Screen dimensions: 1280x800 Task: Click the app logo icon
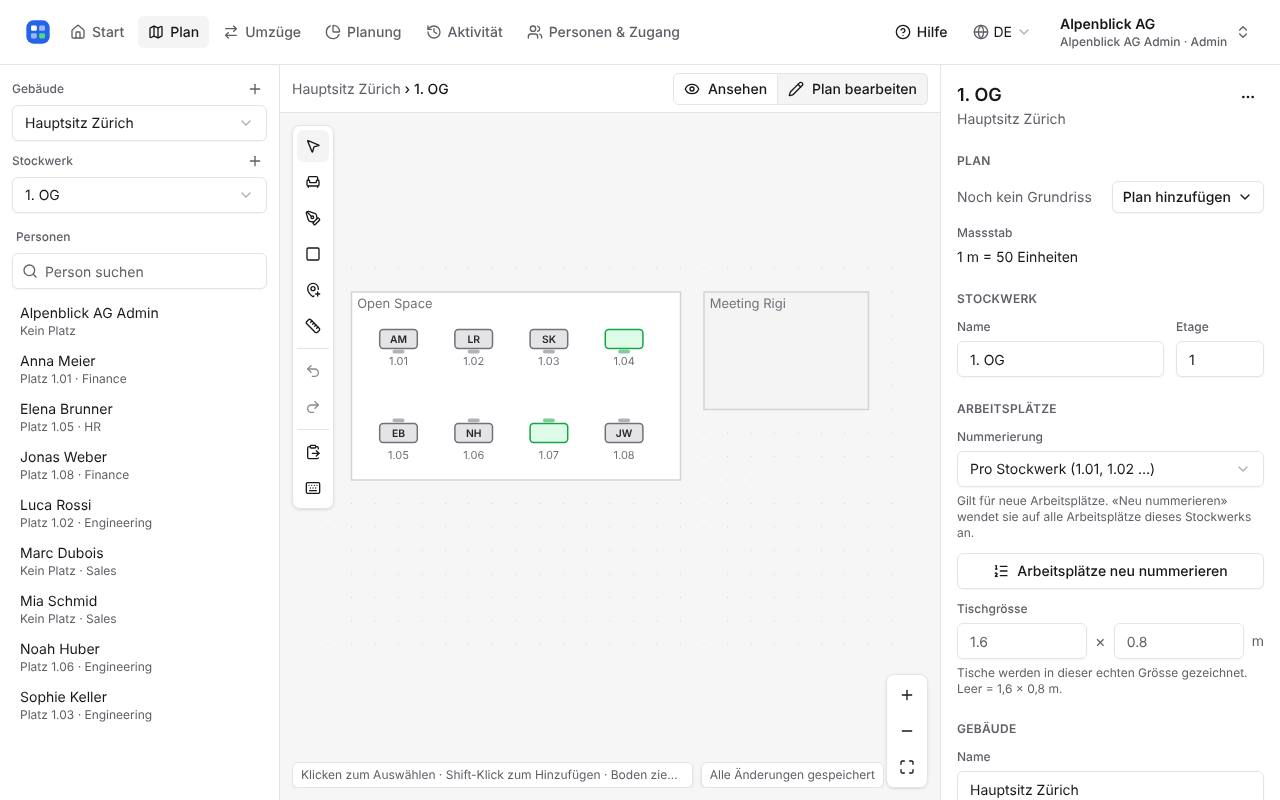coord(38,32)
